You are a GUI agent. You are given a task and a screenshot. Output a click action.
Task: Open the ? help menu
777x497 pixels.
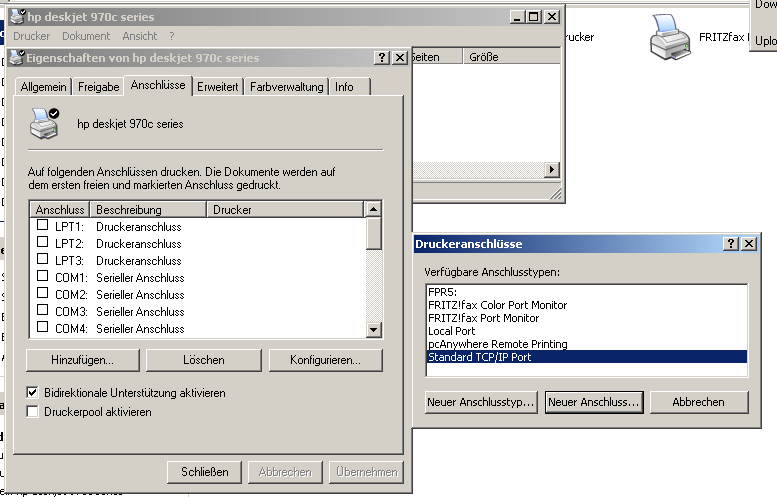click(171, 36)
